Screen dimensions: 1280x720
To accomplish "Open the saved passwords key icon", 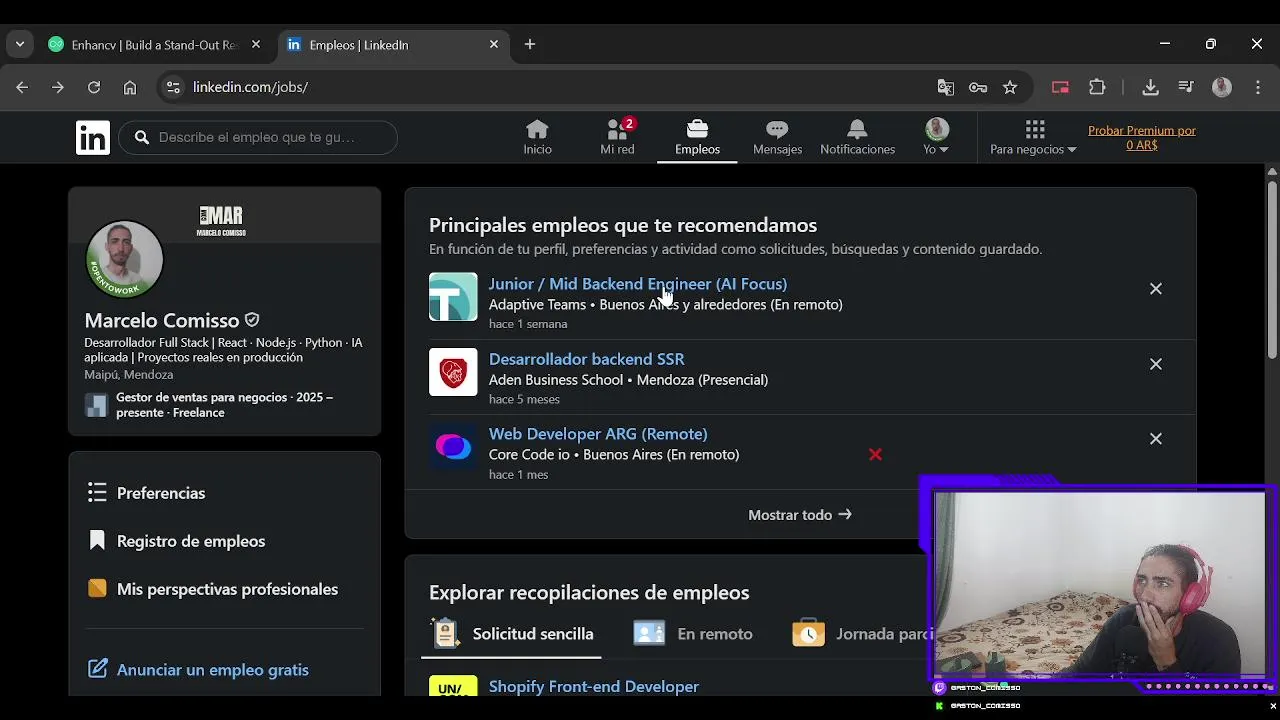I will pyautogui.click(x=978, y=87).
